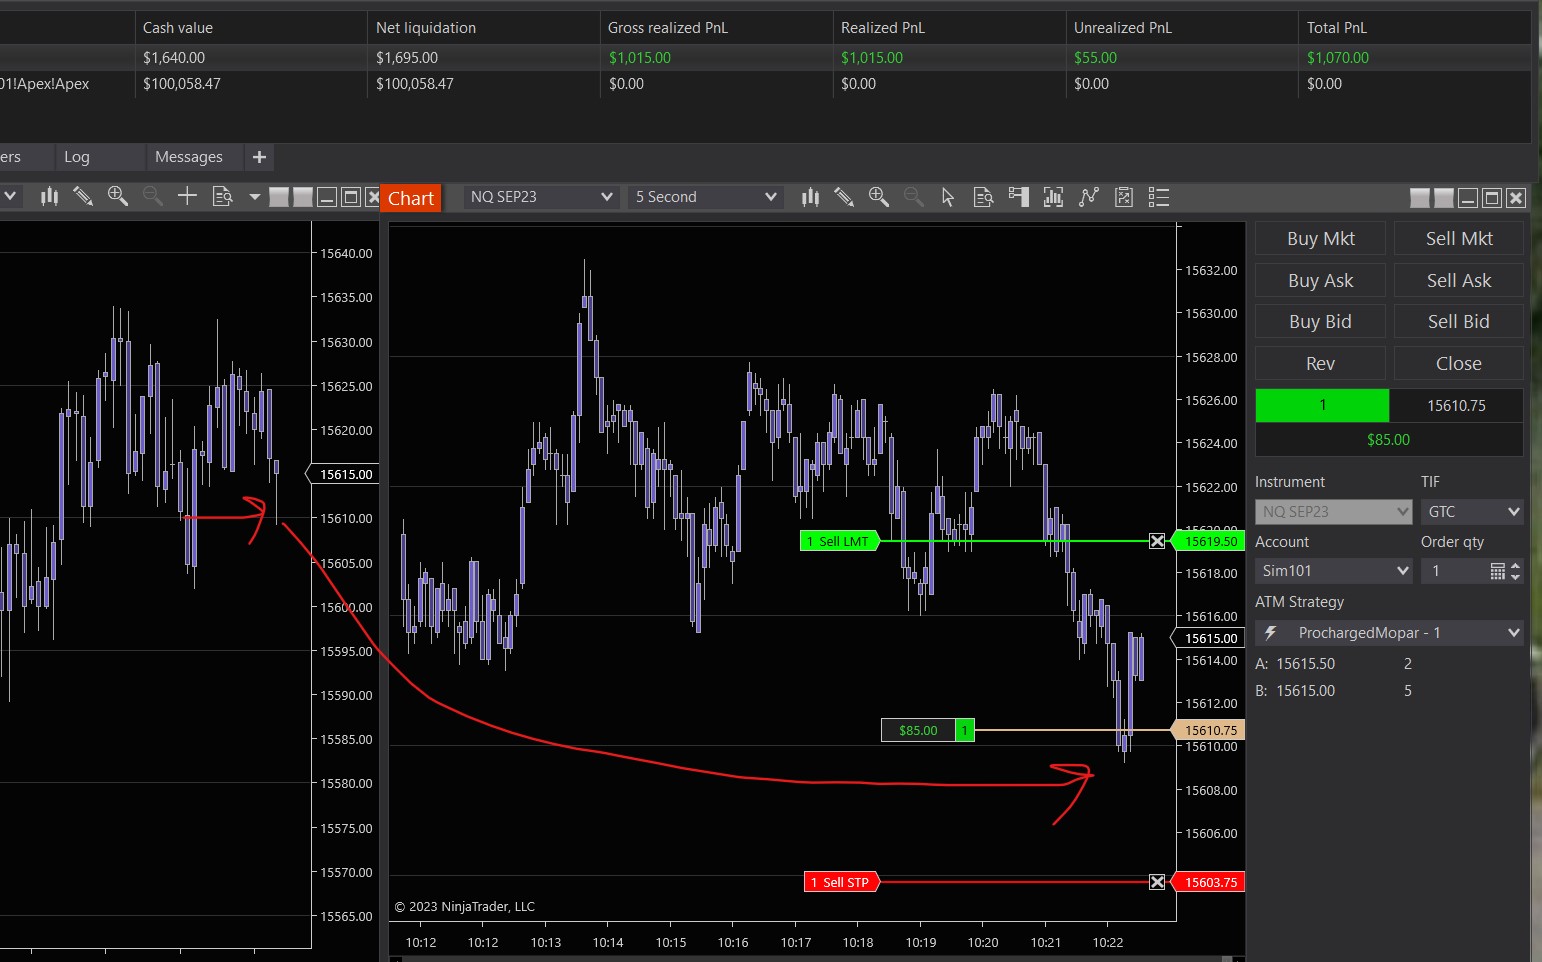This screenshot has width=1542, height=962.
Task: Open quantity calculator icon beside Order qty
Action: pos(1497,571)
